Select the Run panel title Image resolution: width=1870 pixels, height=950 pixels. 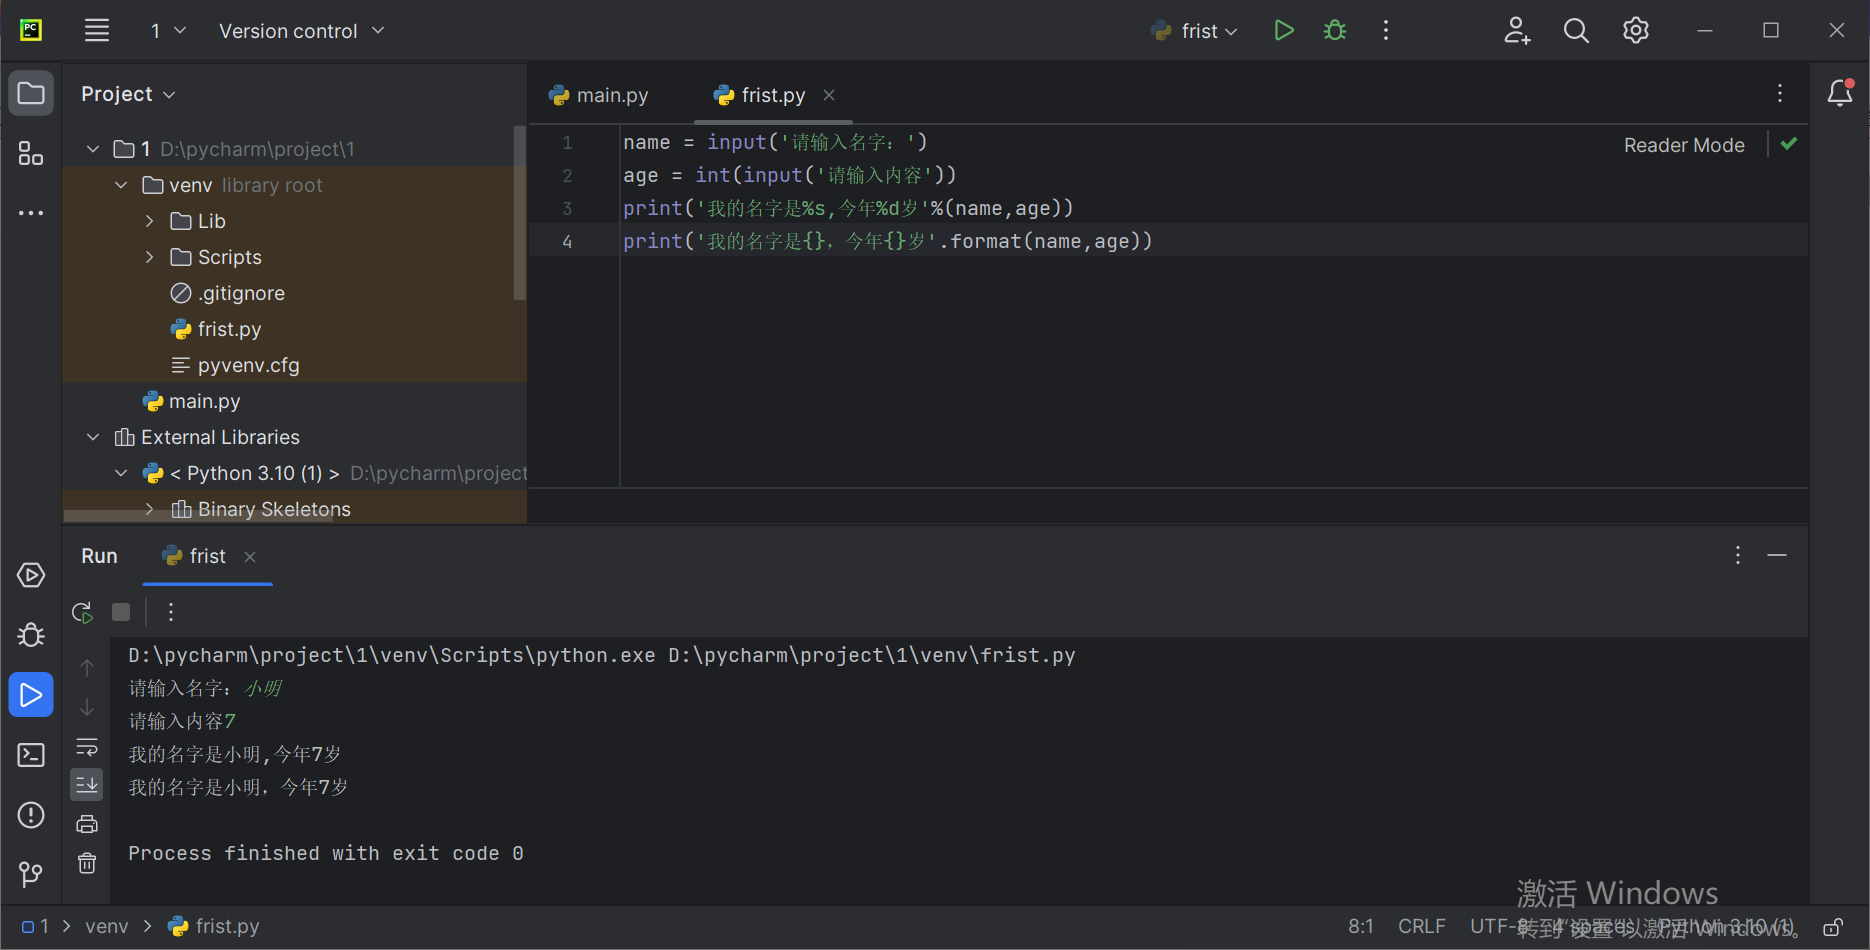tap(99, 556)
